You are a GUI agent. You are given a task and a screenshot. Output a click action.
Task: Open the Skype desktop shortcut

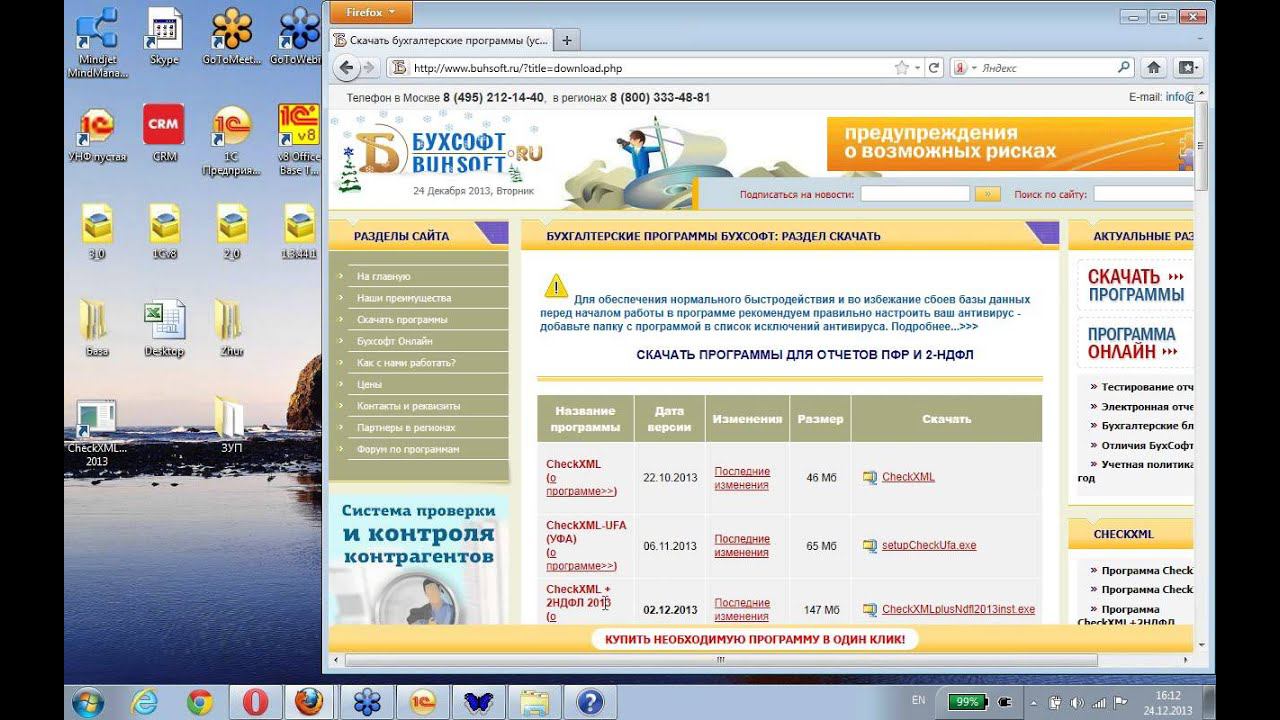pyautogui.click(x=164, y=37)
